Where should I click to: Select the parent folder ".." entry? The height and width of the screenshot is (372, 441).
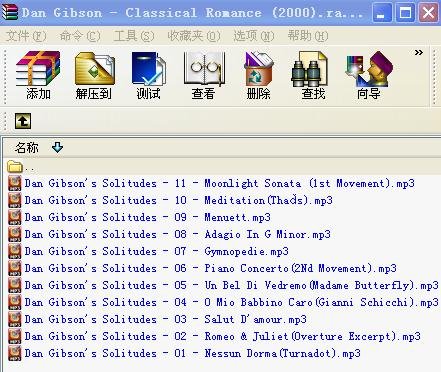pos(21,167)
